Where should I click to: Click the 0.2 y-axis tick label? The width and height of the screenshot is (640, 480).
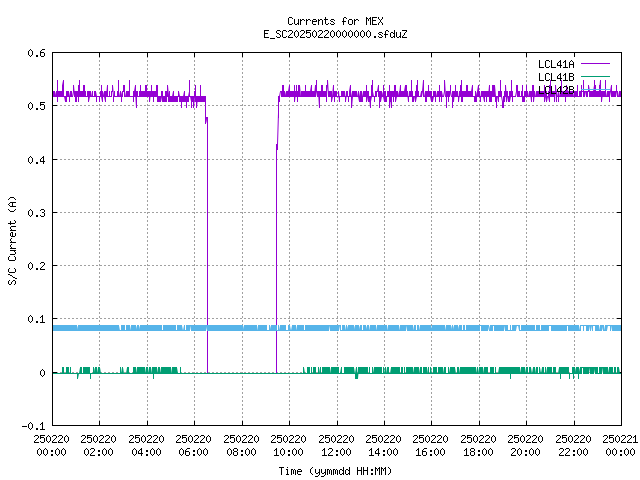pyautogui.click(x=36, y=266)
